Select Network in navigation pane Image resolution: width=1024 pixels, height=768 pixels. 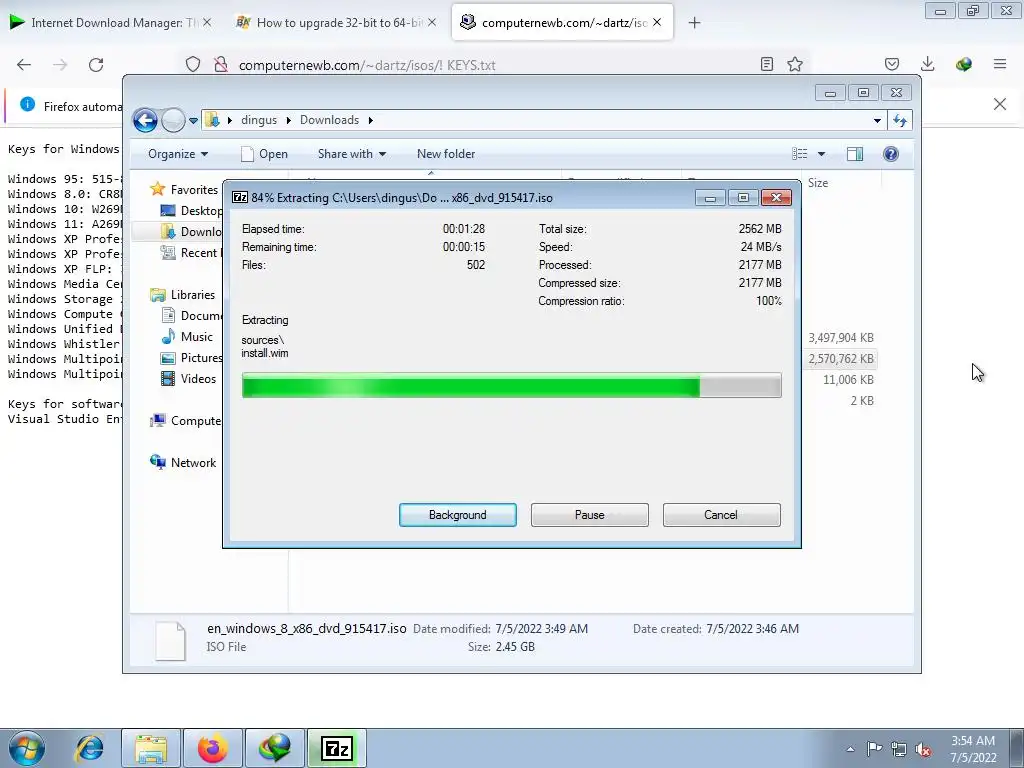pos(184,462)
